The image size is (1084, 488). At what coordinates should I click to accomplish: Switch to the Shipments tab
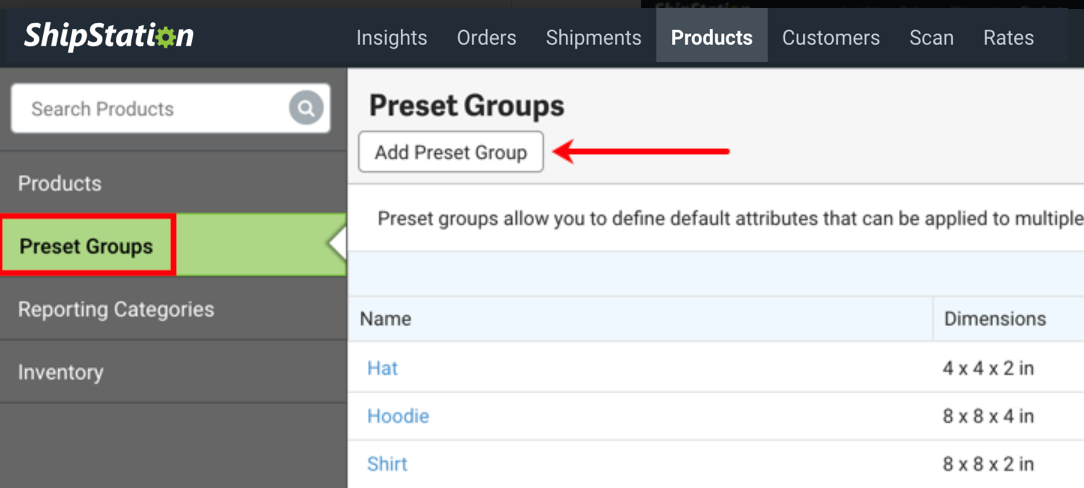click(x=593, y=38)
